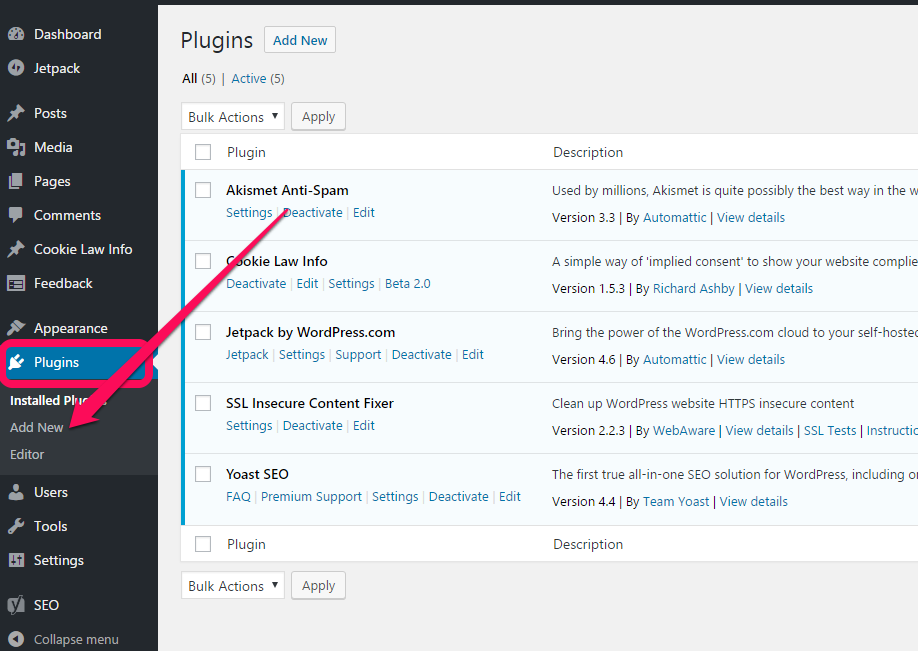This screenshot has height=651, width=918.
Task: Open the top Bulk Actions dropdown
Action: 233,117
